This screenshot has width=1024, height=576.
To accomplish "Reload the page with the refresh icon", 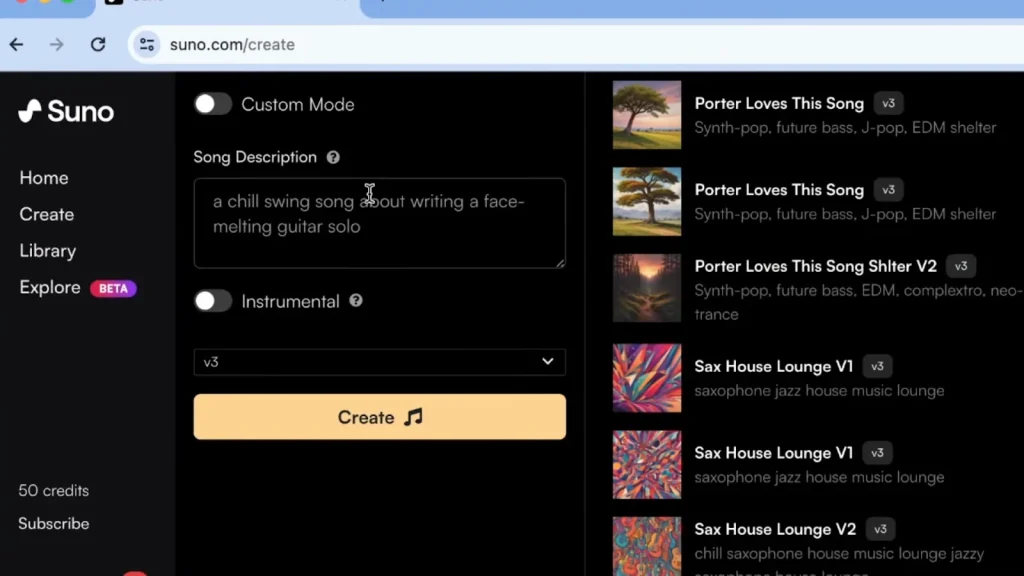I will [98, 44].
